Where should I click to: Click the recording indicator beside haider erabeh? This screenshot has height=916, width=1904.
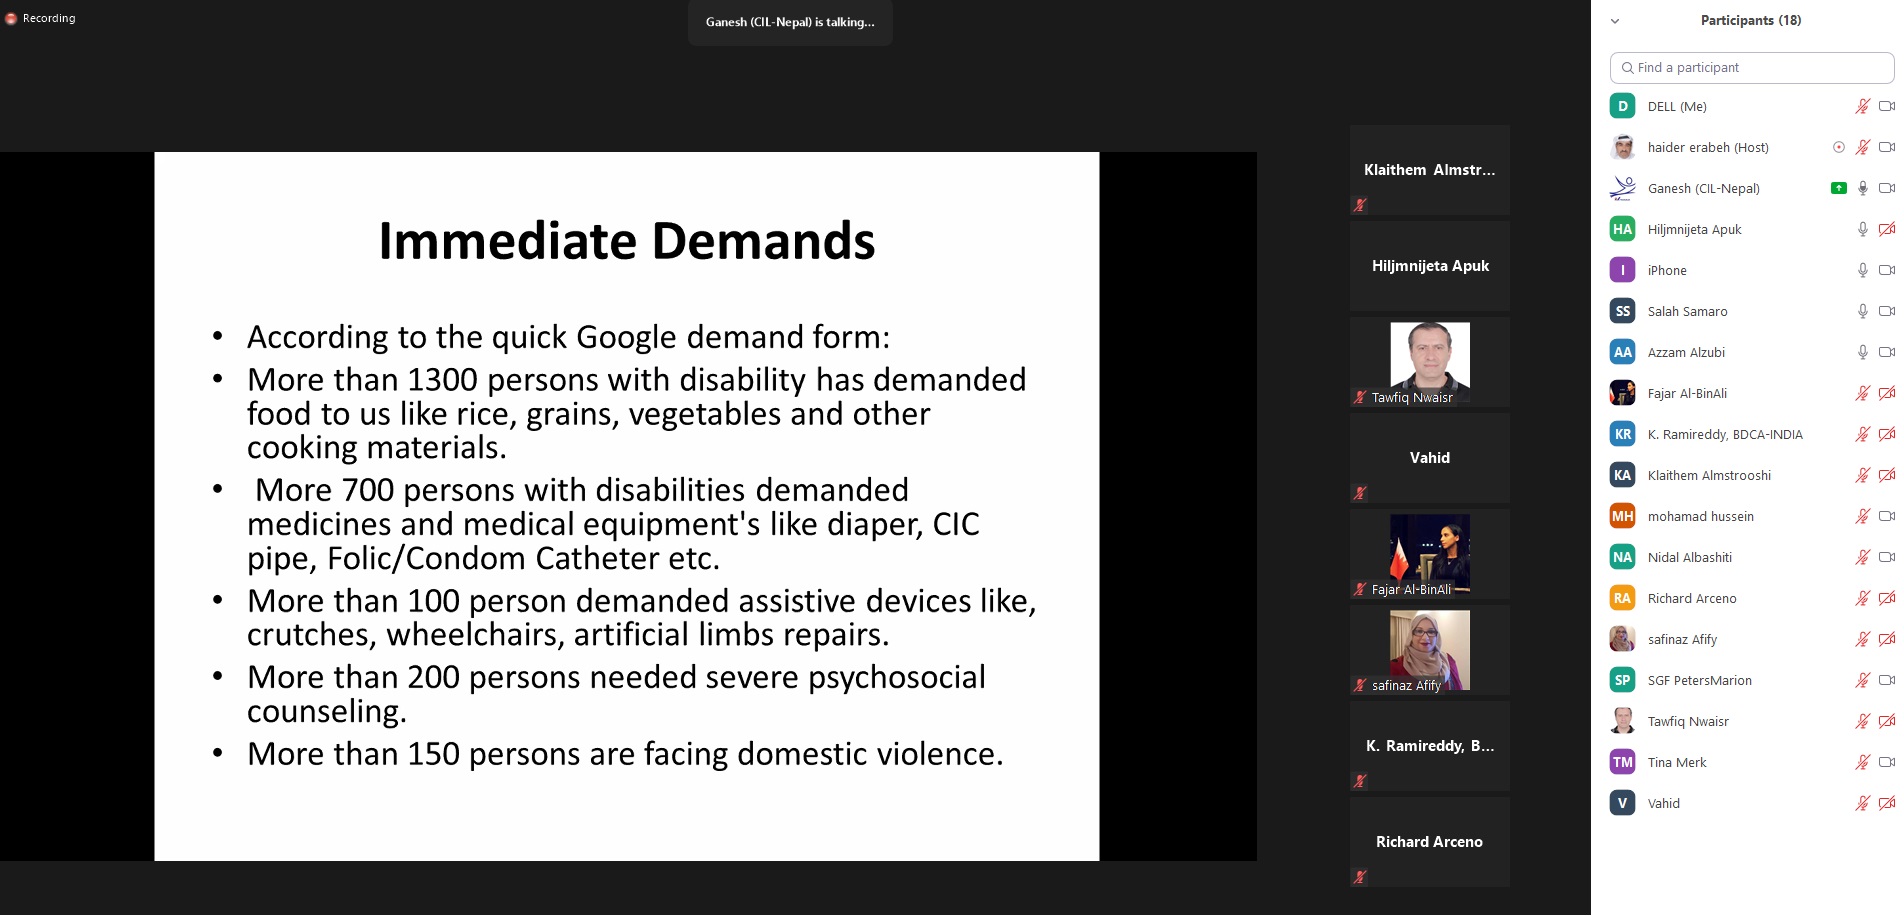tap(1838, 147)
